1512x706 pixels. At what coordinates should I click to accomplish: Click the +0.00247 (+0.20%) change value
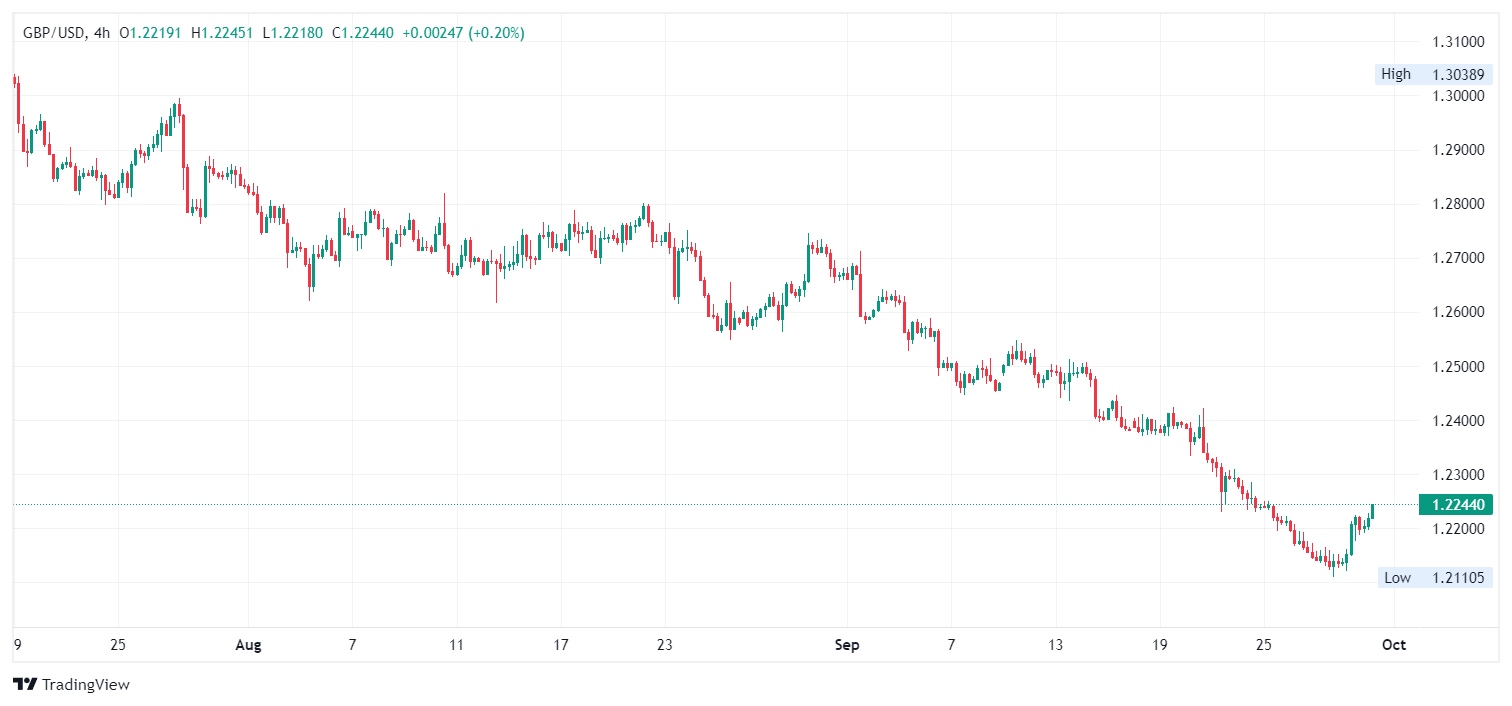pyautogui.click(x=463, y=33)
